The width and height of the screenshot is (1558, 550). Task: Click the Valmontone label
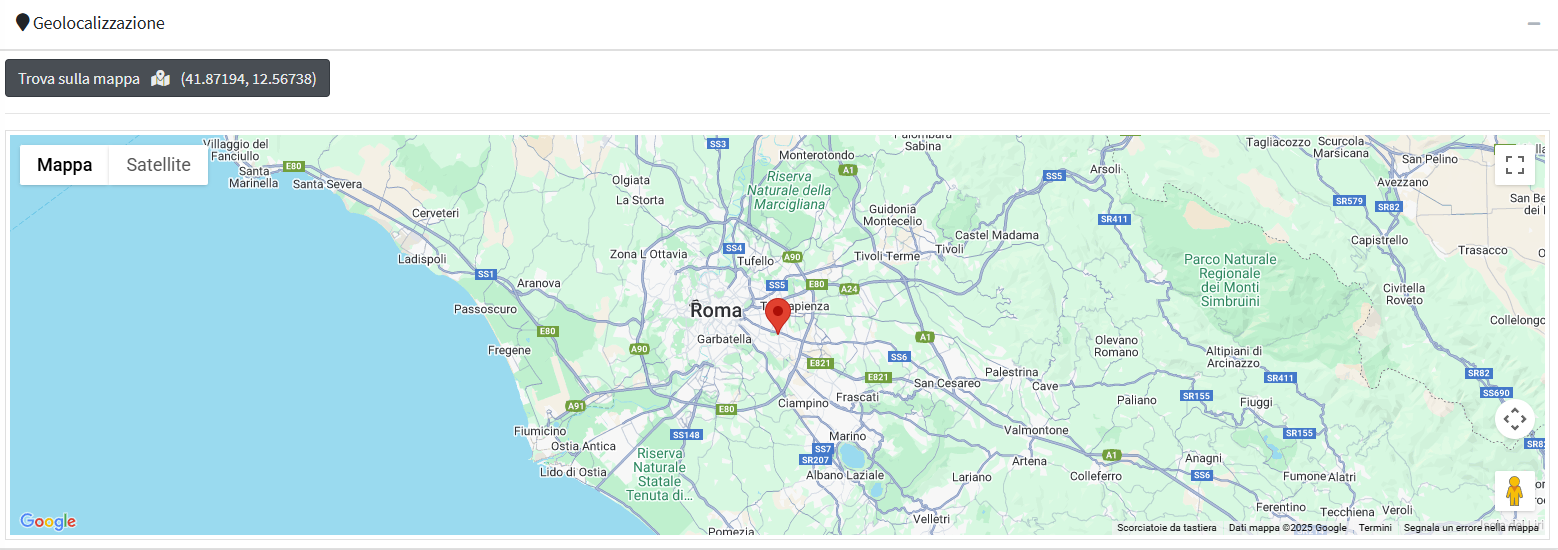(1036, 430)
